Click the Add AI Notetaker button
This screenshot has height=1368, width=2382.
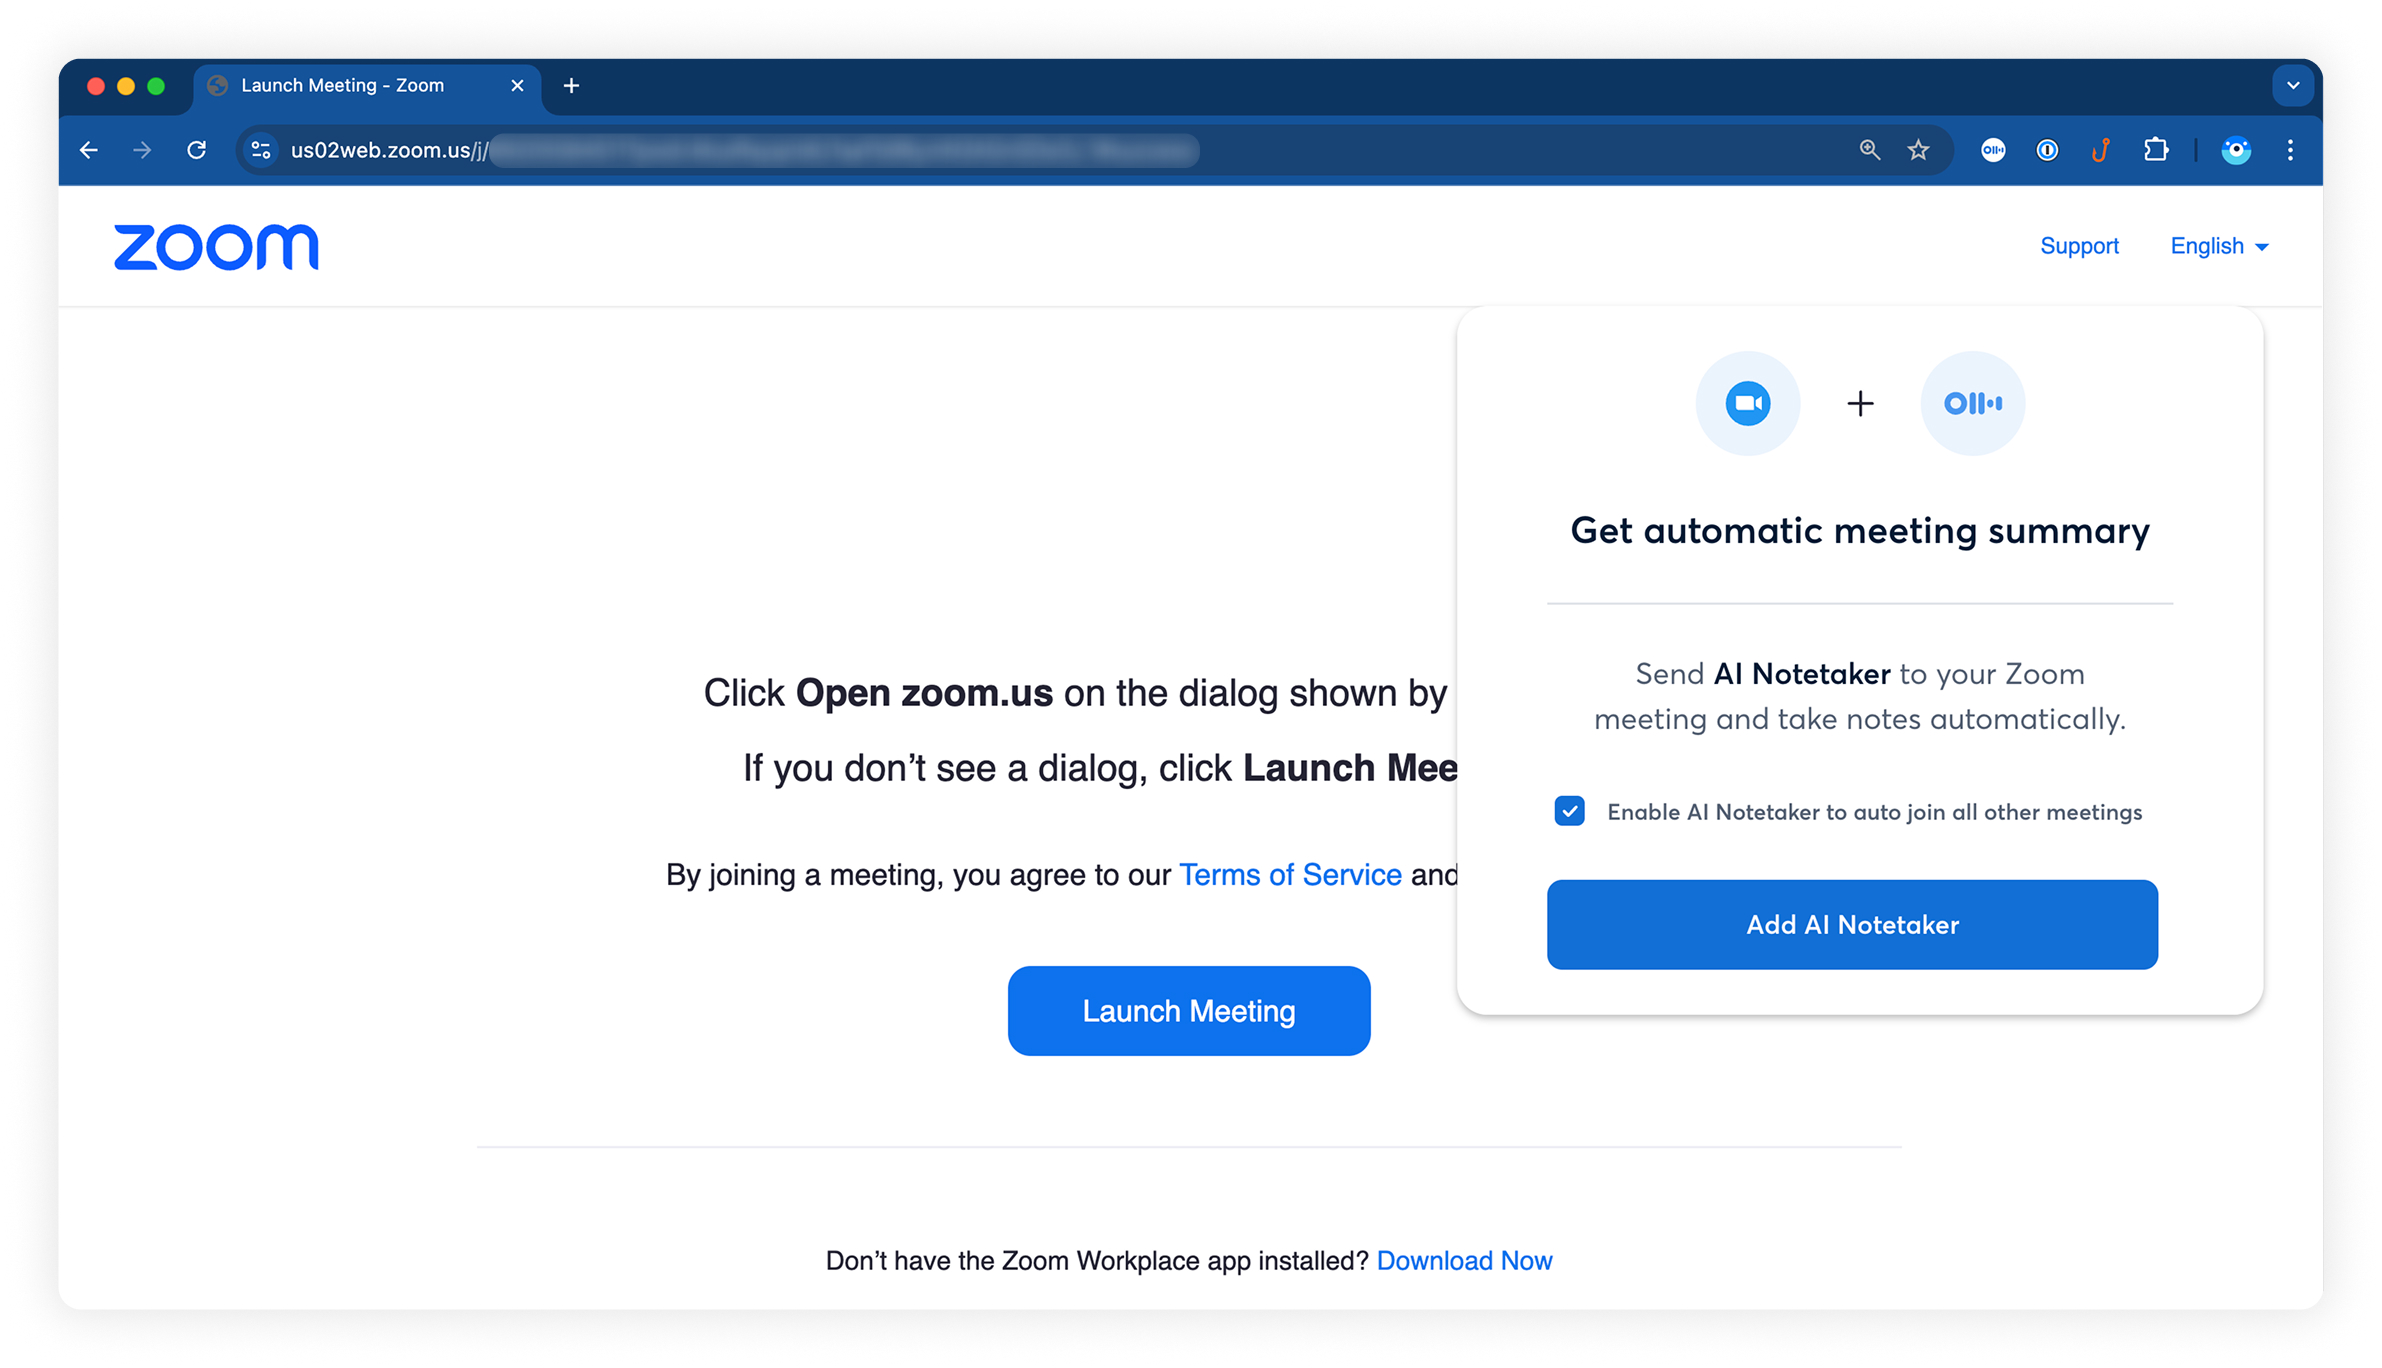tap(1852, 924)
